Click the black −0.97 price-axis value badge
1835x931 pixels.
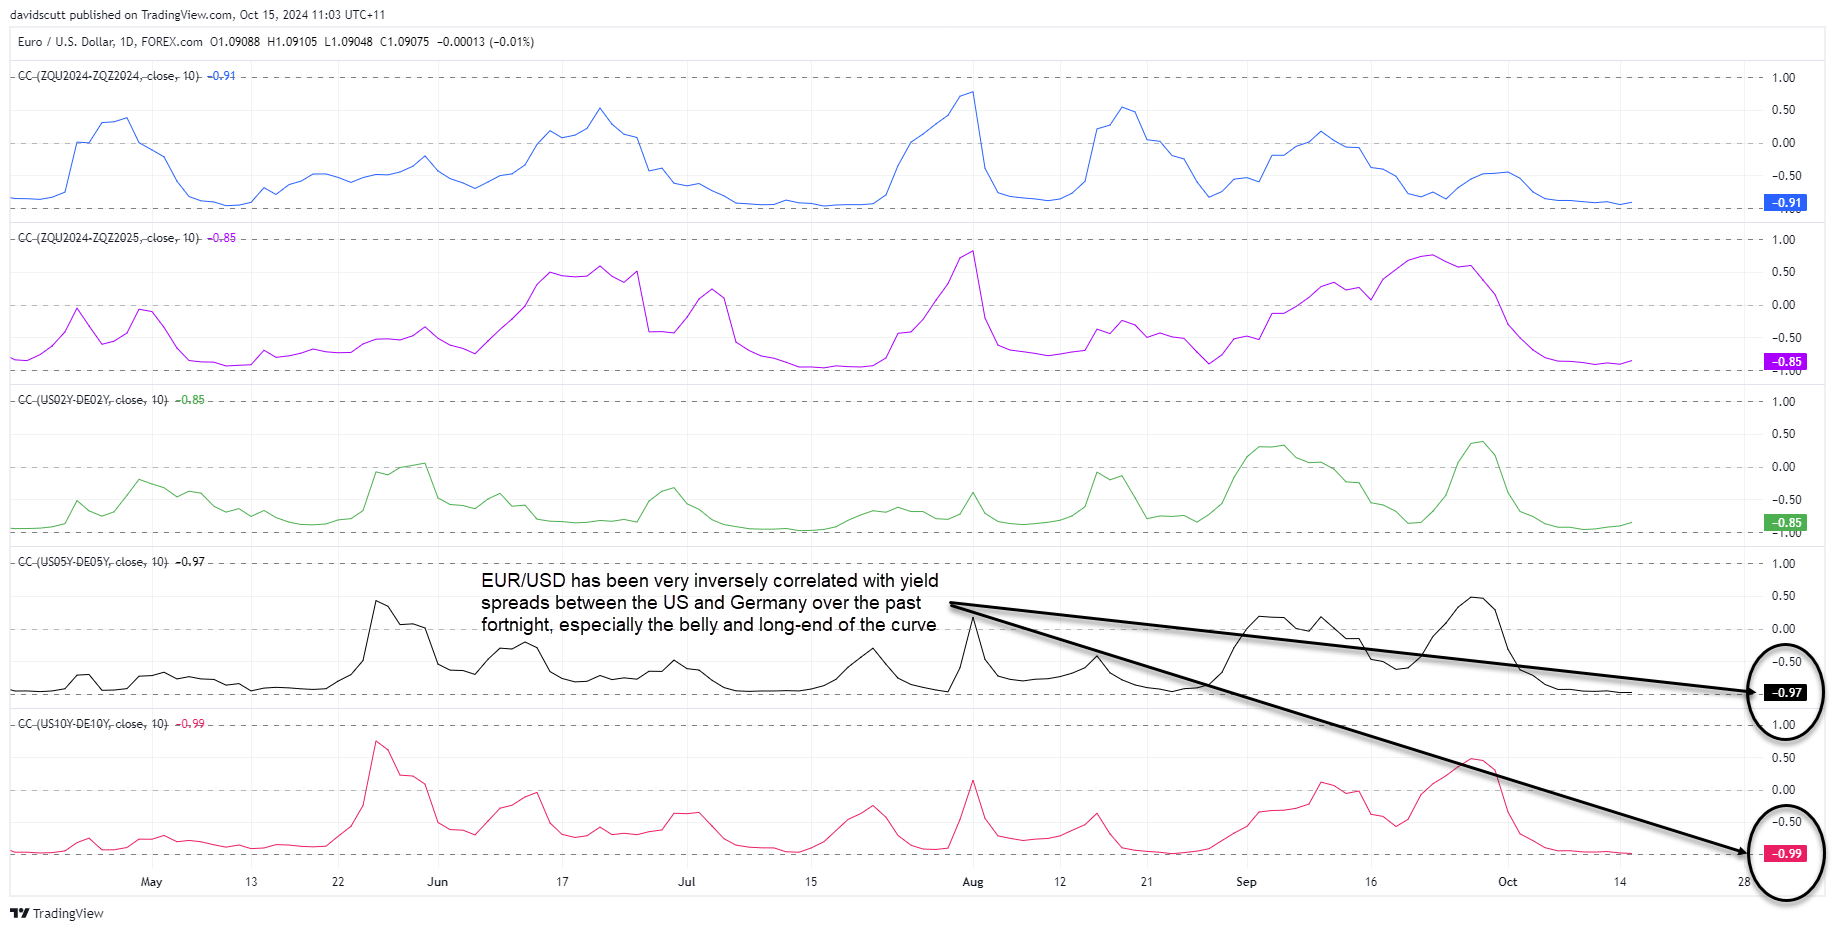click(1785, 693)
